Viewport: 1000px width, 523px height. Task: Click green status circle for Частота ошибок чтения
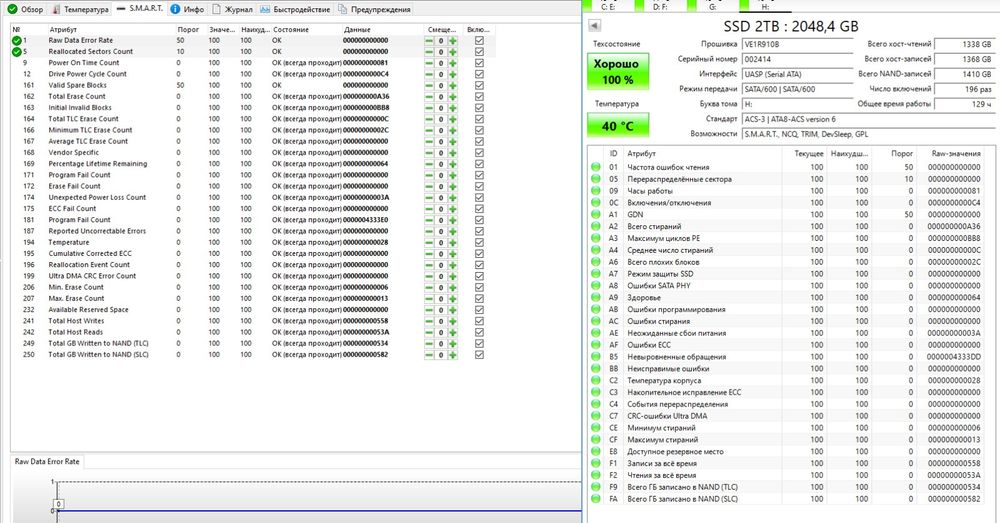pyautogui.click(x=596, y=167)
